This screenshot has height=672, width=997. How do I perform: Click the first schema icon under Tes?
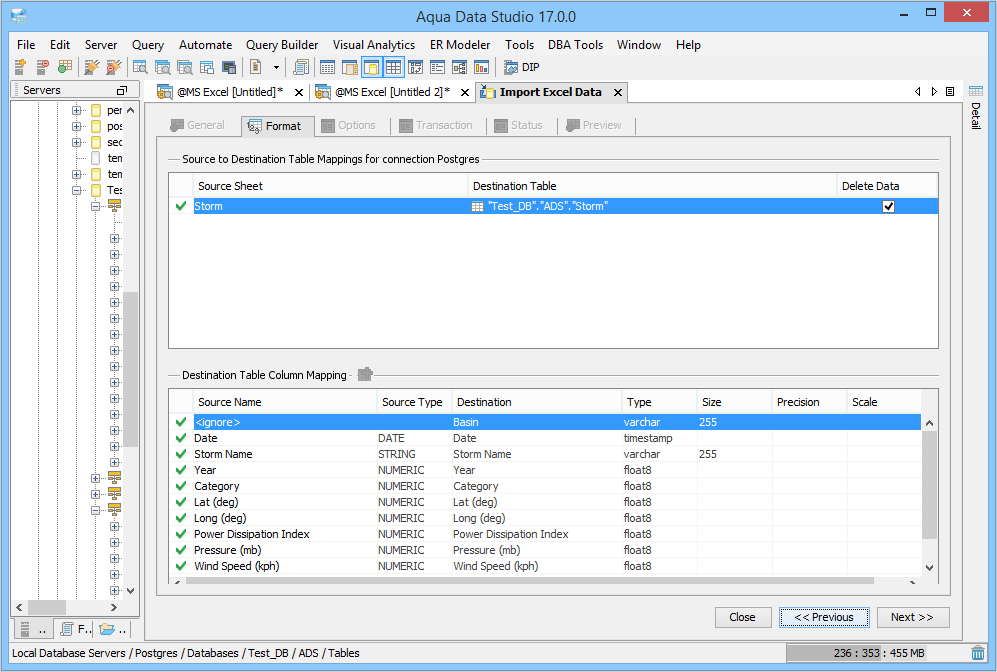click(114, 205)
